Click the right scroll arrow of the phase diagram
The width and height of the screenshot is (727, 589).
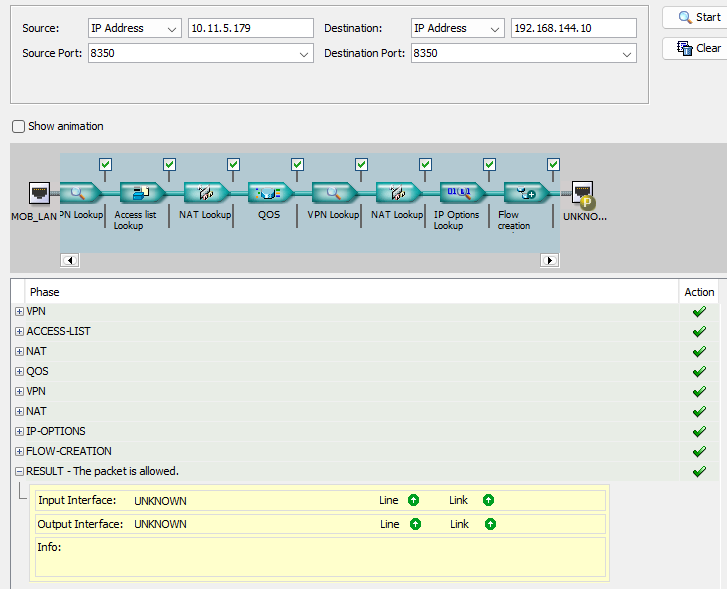(550, 260)
